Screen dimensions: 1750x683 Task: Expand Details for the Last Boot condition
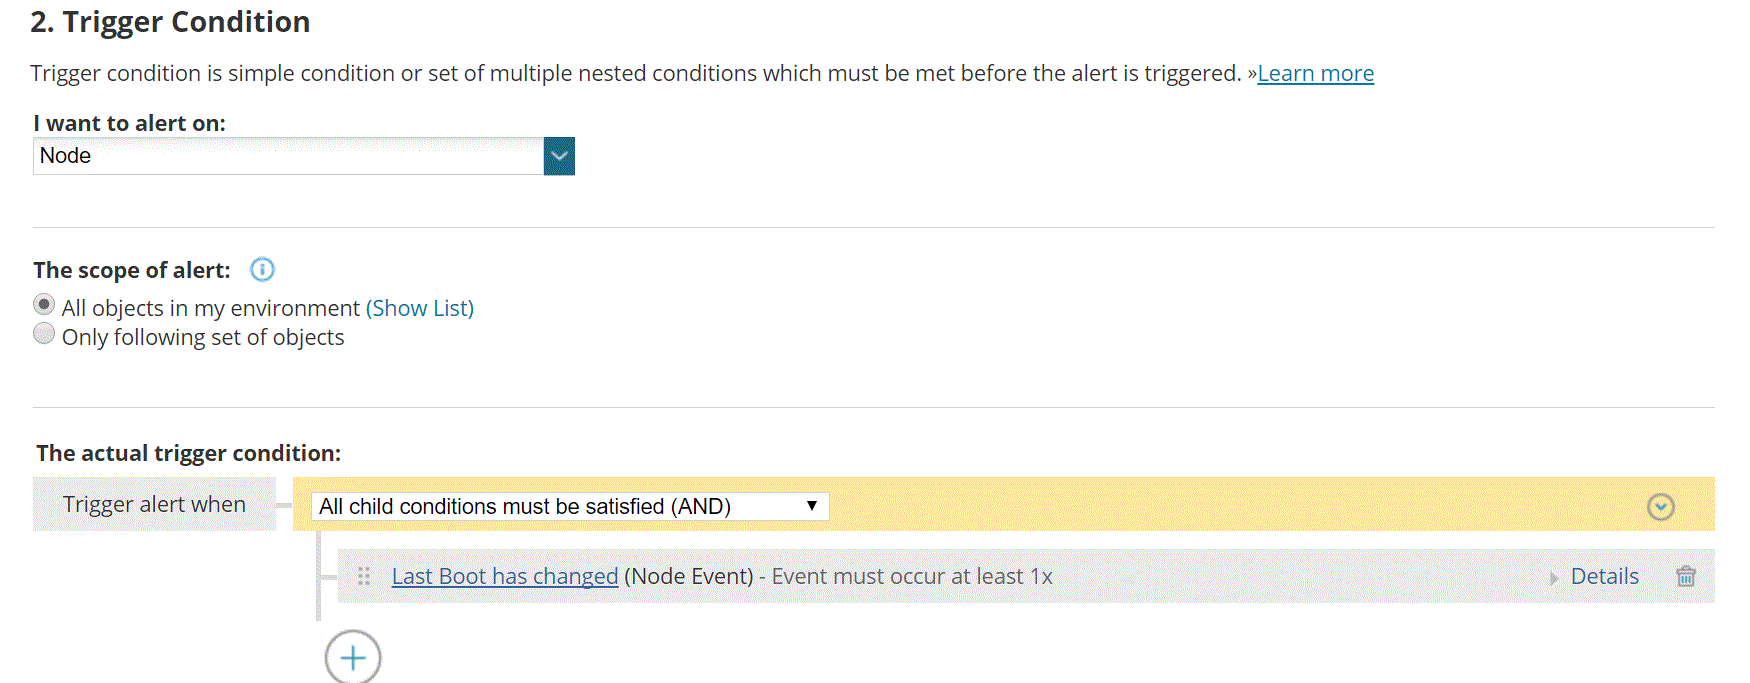(1605, 576)
